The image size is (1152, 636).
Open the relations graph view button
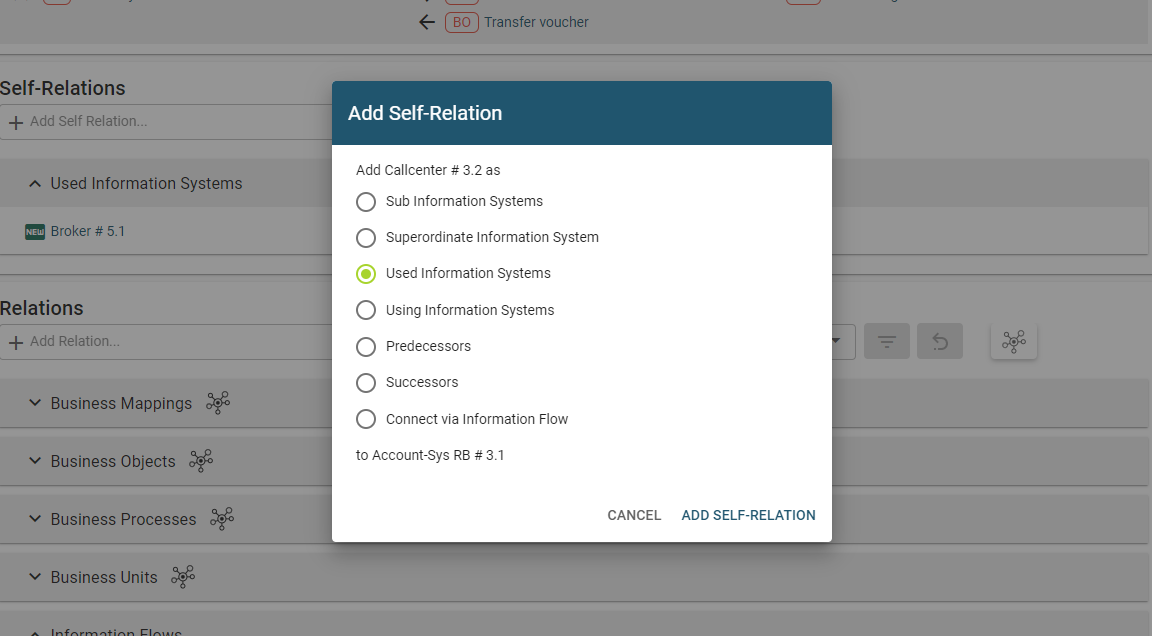click(1014, 342)
